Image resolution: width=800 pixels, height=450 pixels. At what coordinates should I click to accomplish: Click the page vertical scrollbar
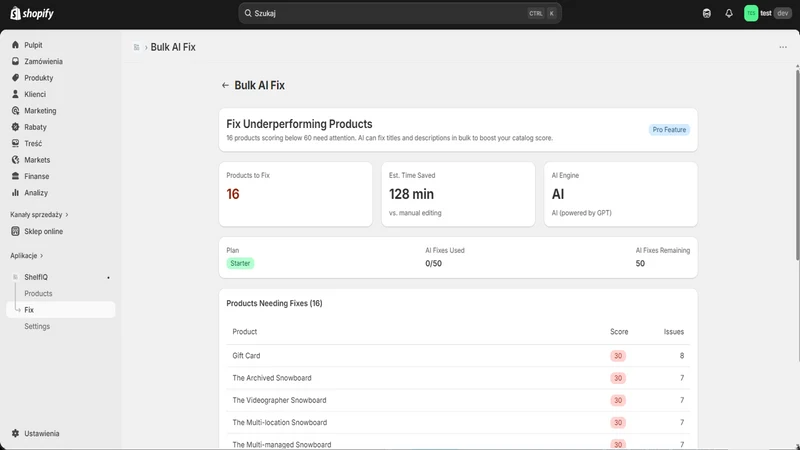(797, 163)
